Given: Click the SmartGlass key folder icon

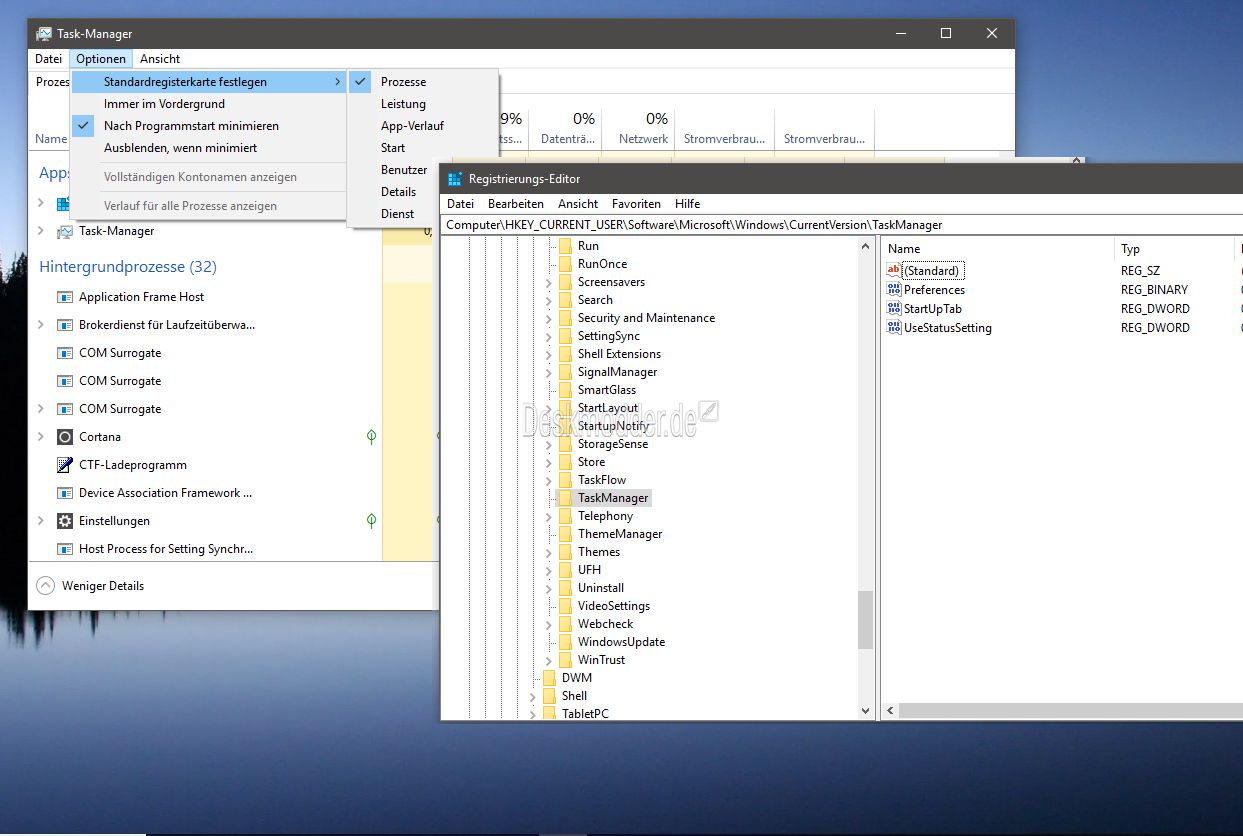Looking at the screenshot, I should click(565, 390).
